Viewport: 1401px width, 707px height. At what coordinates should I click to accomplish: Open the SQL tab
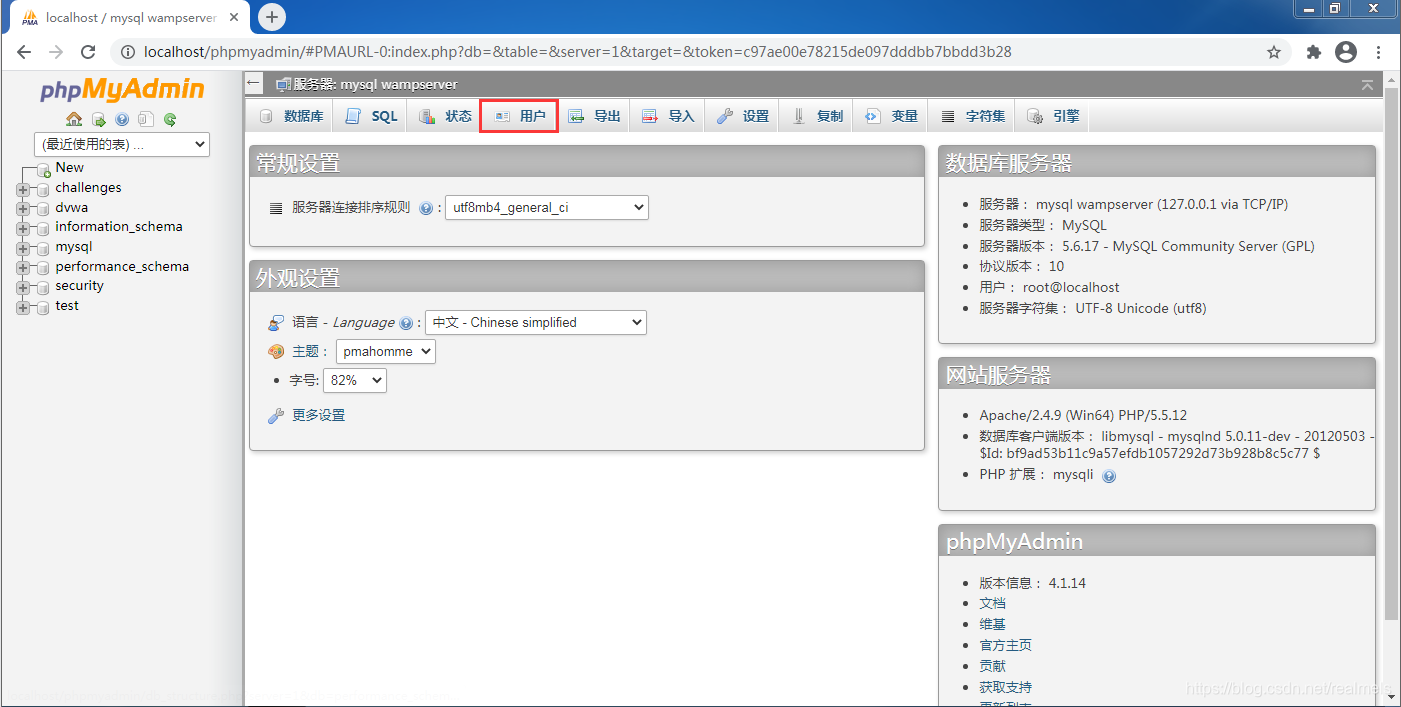[x=370, y=116]
